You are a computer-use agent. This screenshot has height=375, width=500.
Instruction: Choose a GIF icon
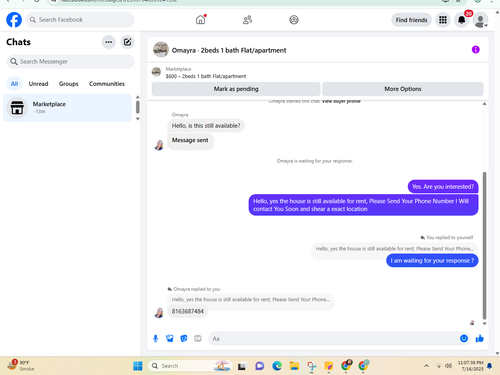point(198,339)
